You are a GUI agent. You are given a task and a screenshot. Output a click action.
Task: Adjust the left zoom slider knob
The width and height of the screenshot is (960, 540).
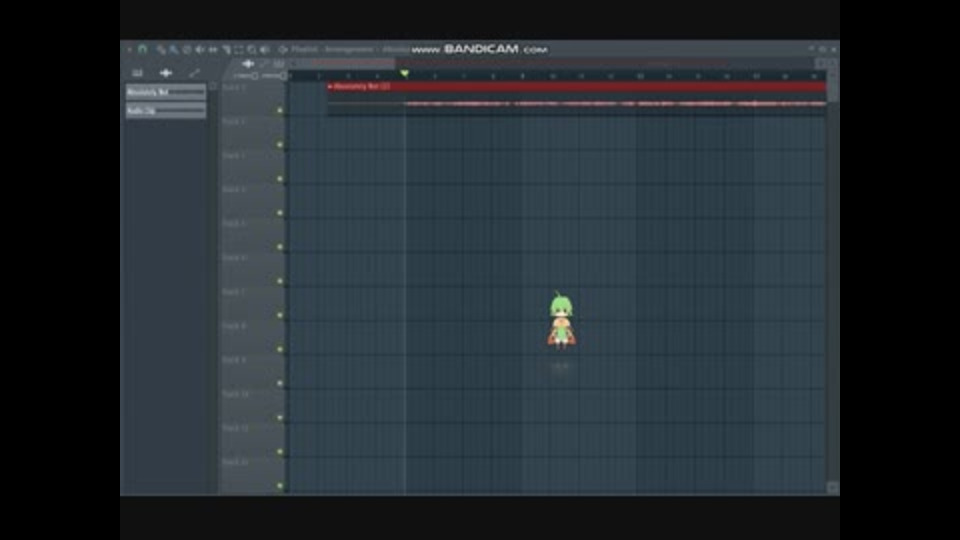click(x=255, y=76)
